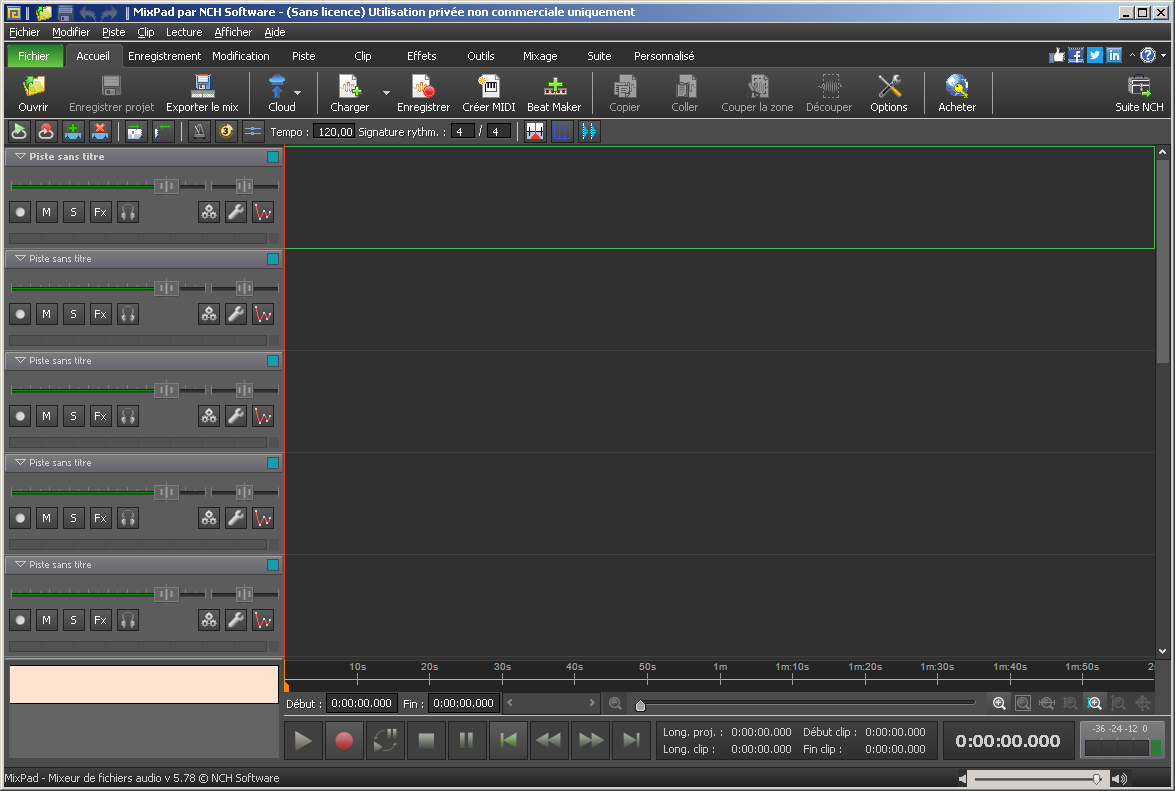1175x791 pixels.
Task: Arm recording on the first track
Action: (x=20, y=212)
